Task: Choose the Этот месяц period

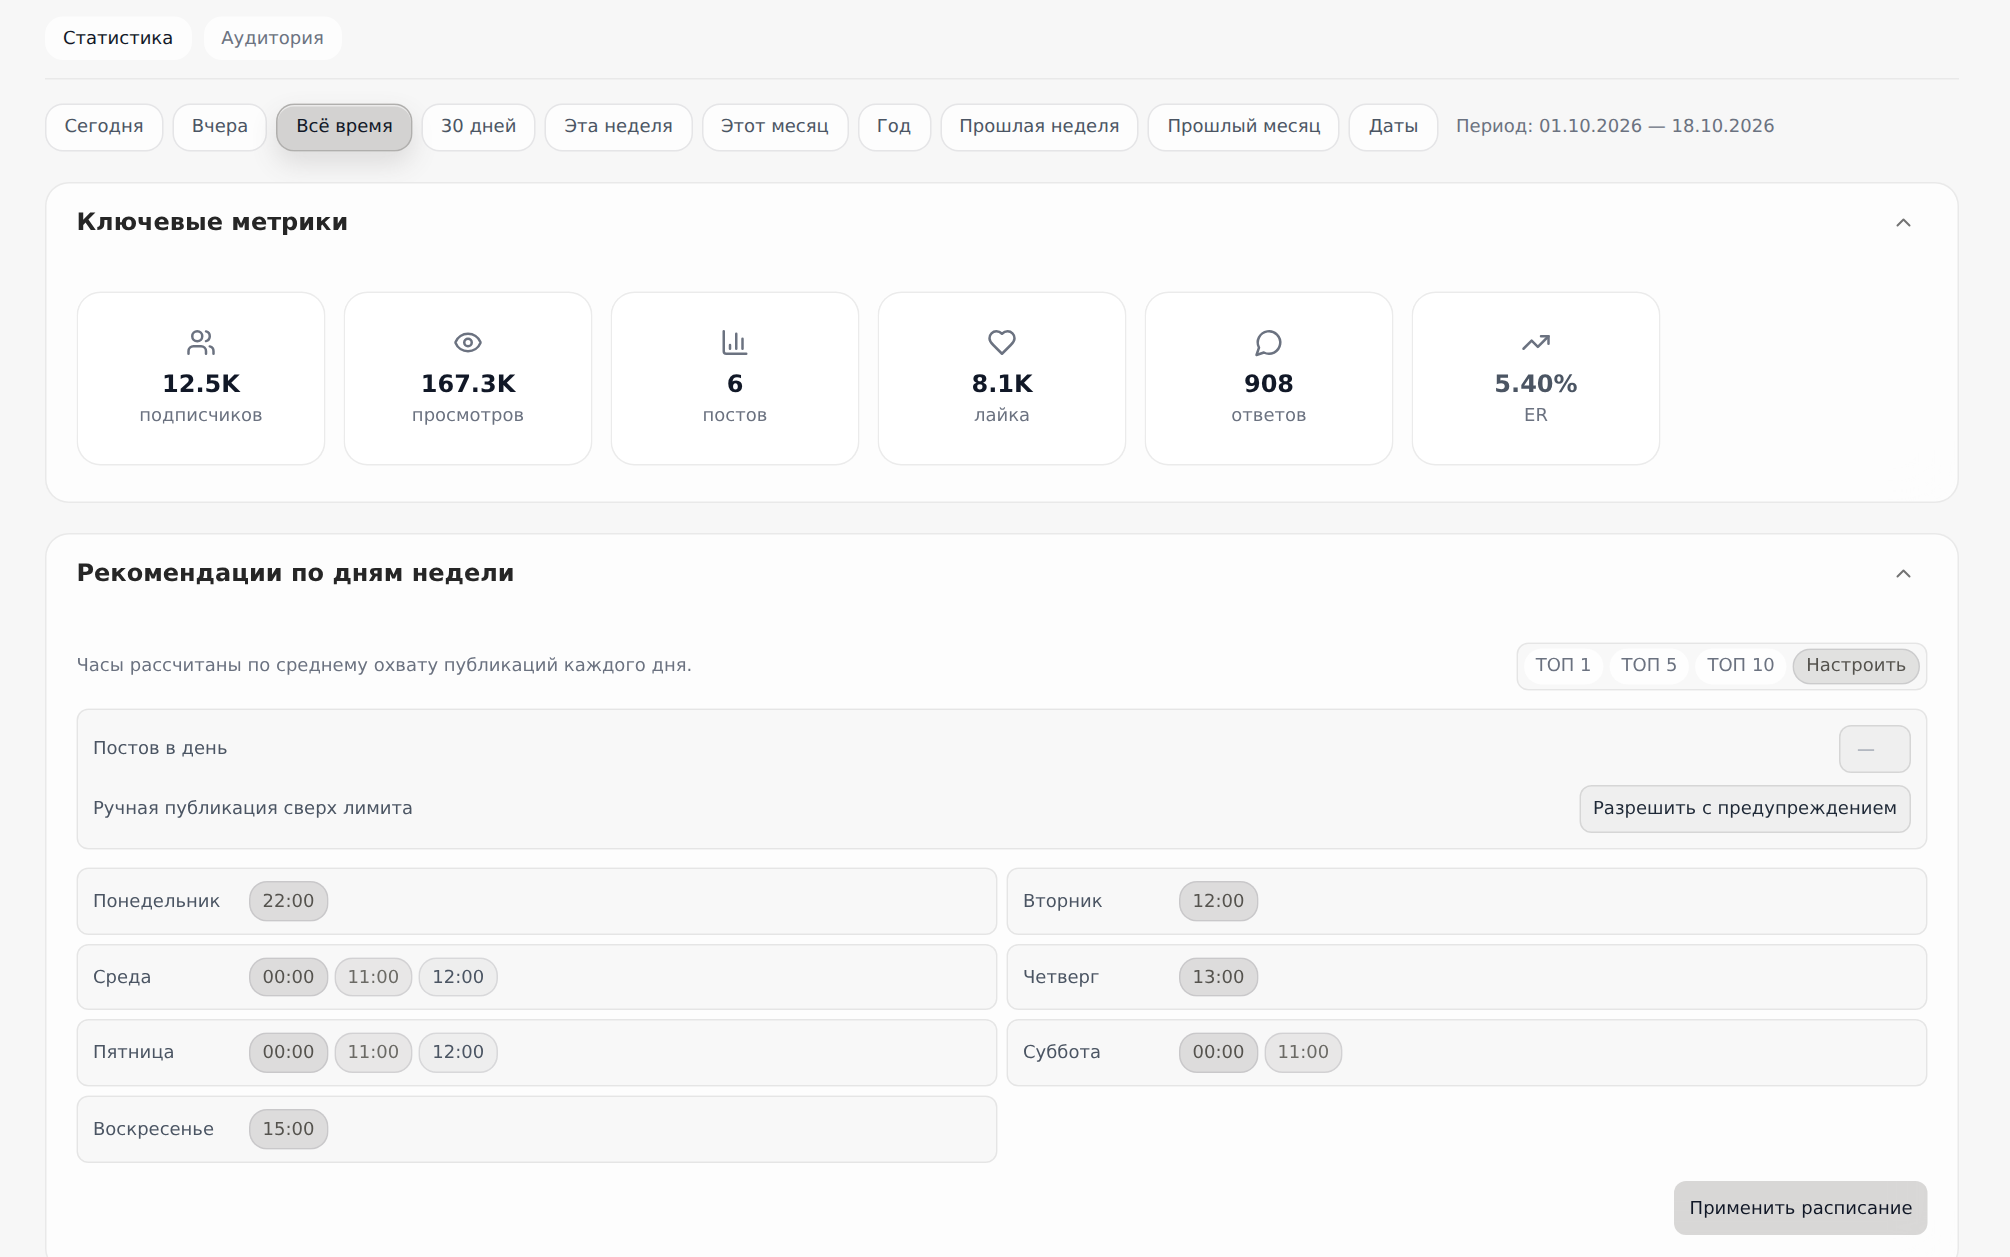Action: 775,127
